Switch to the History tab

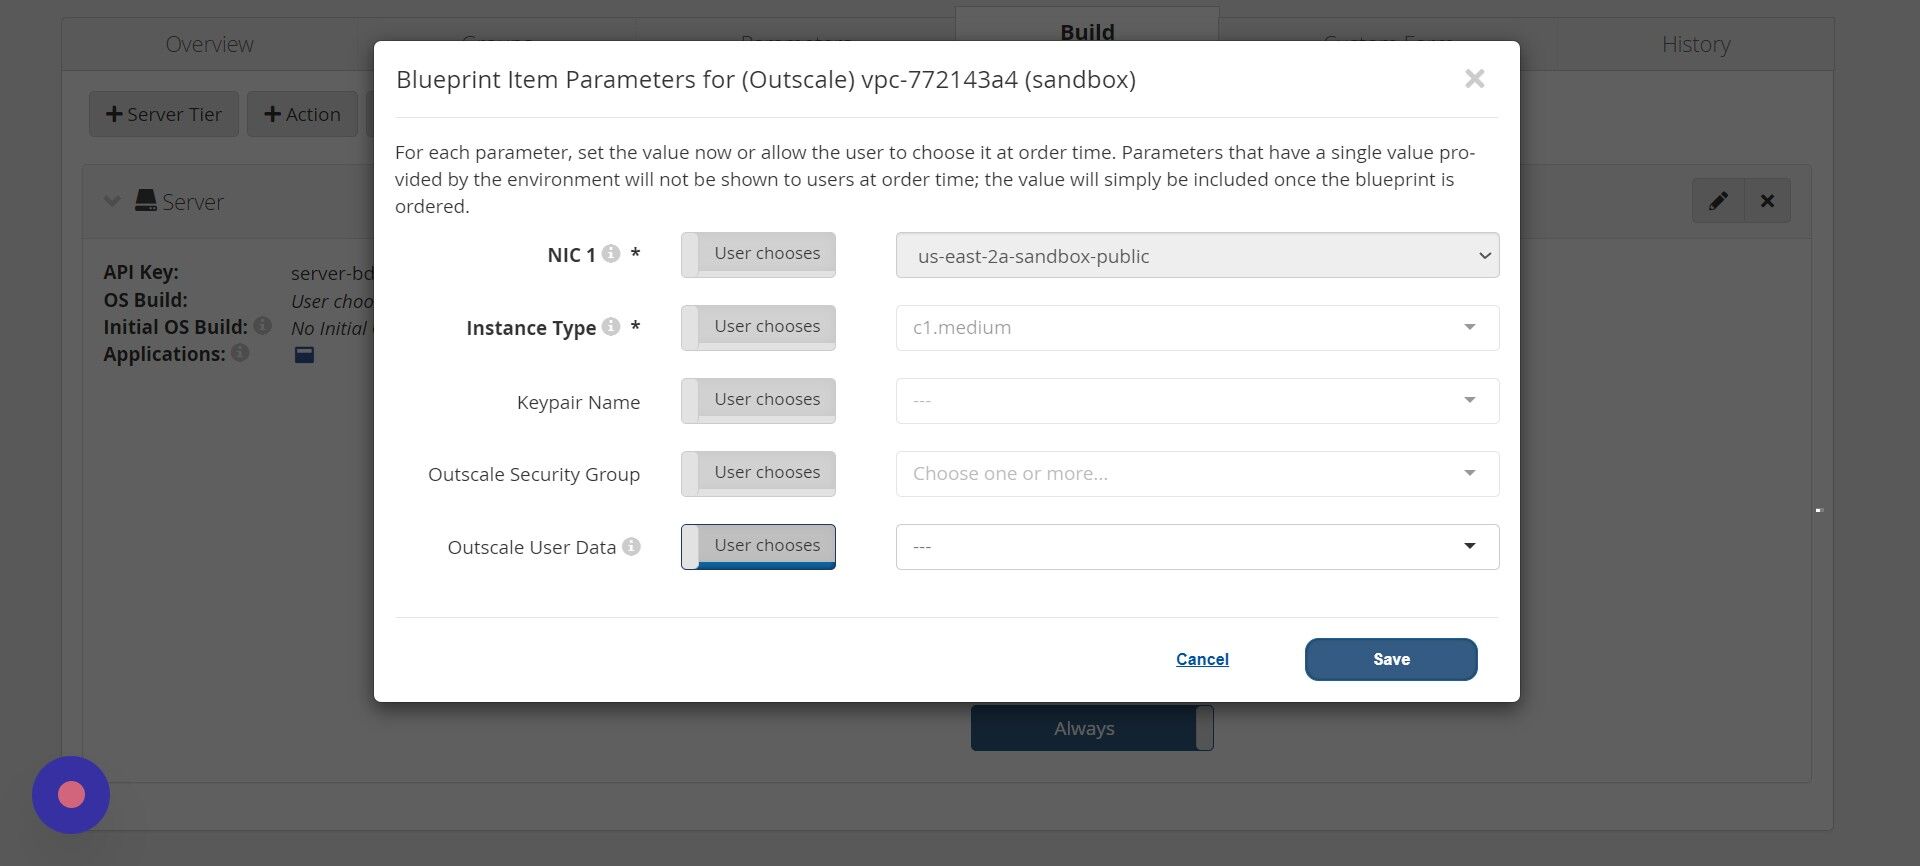[x=1695, y=44]
